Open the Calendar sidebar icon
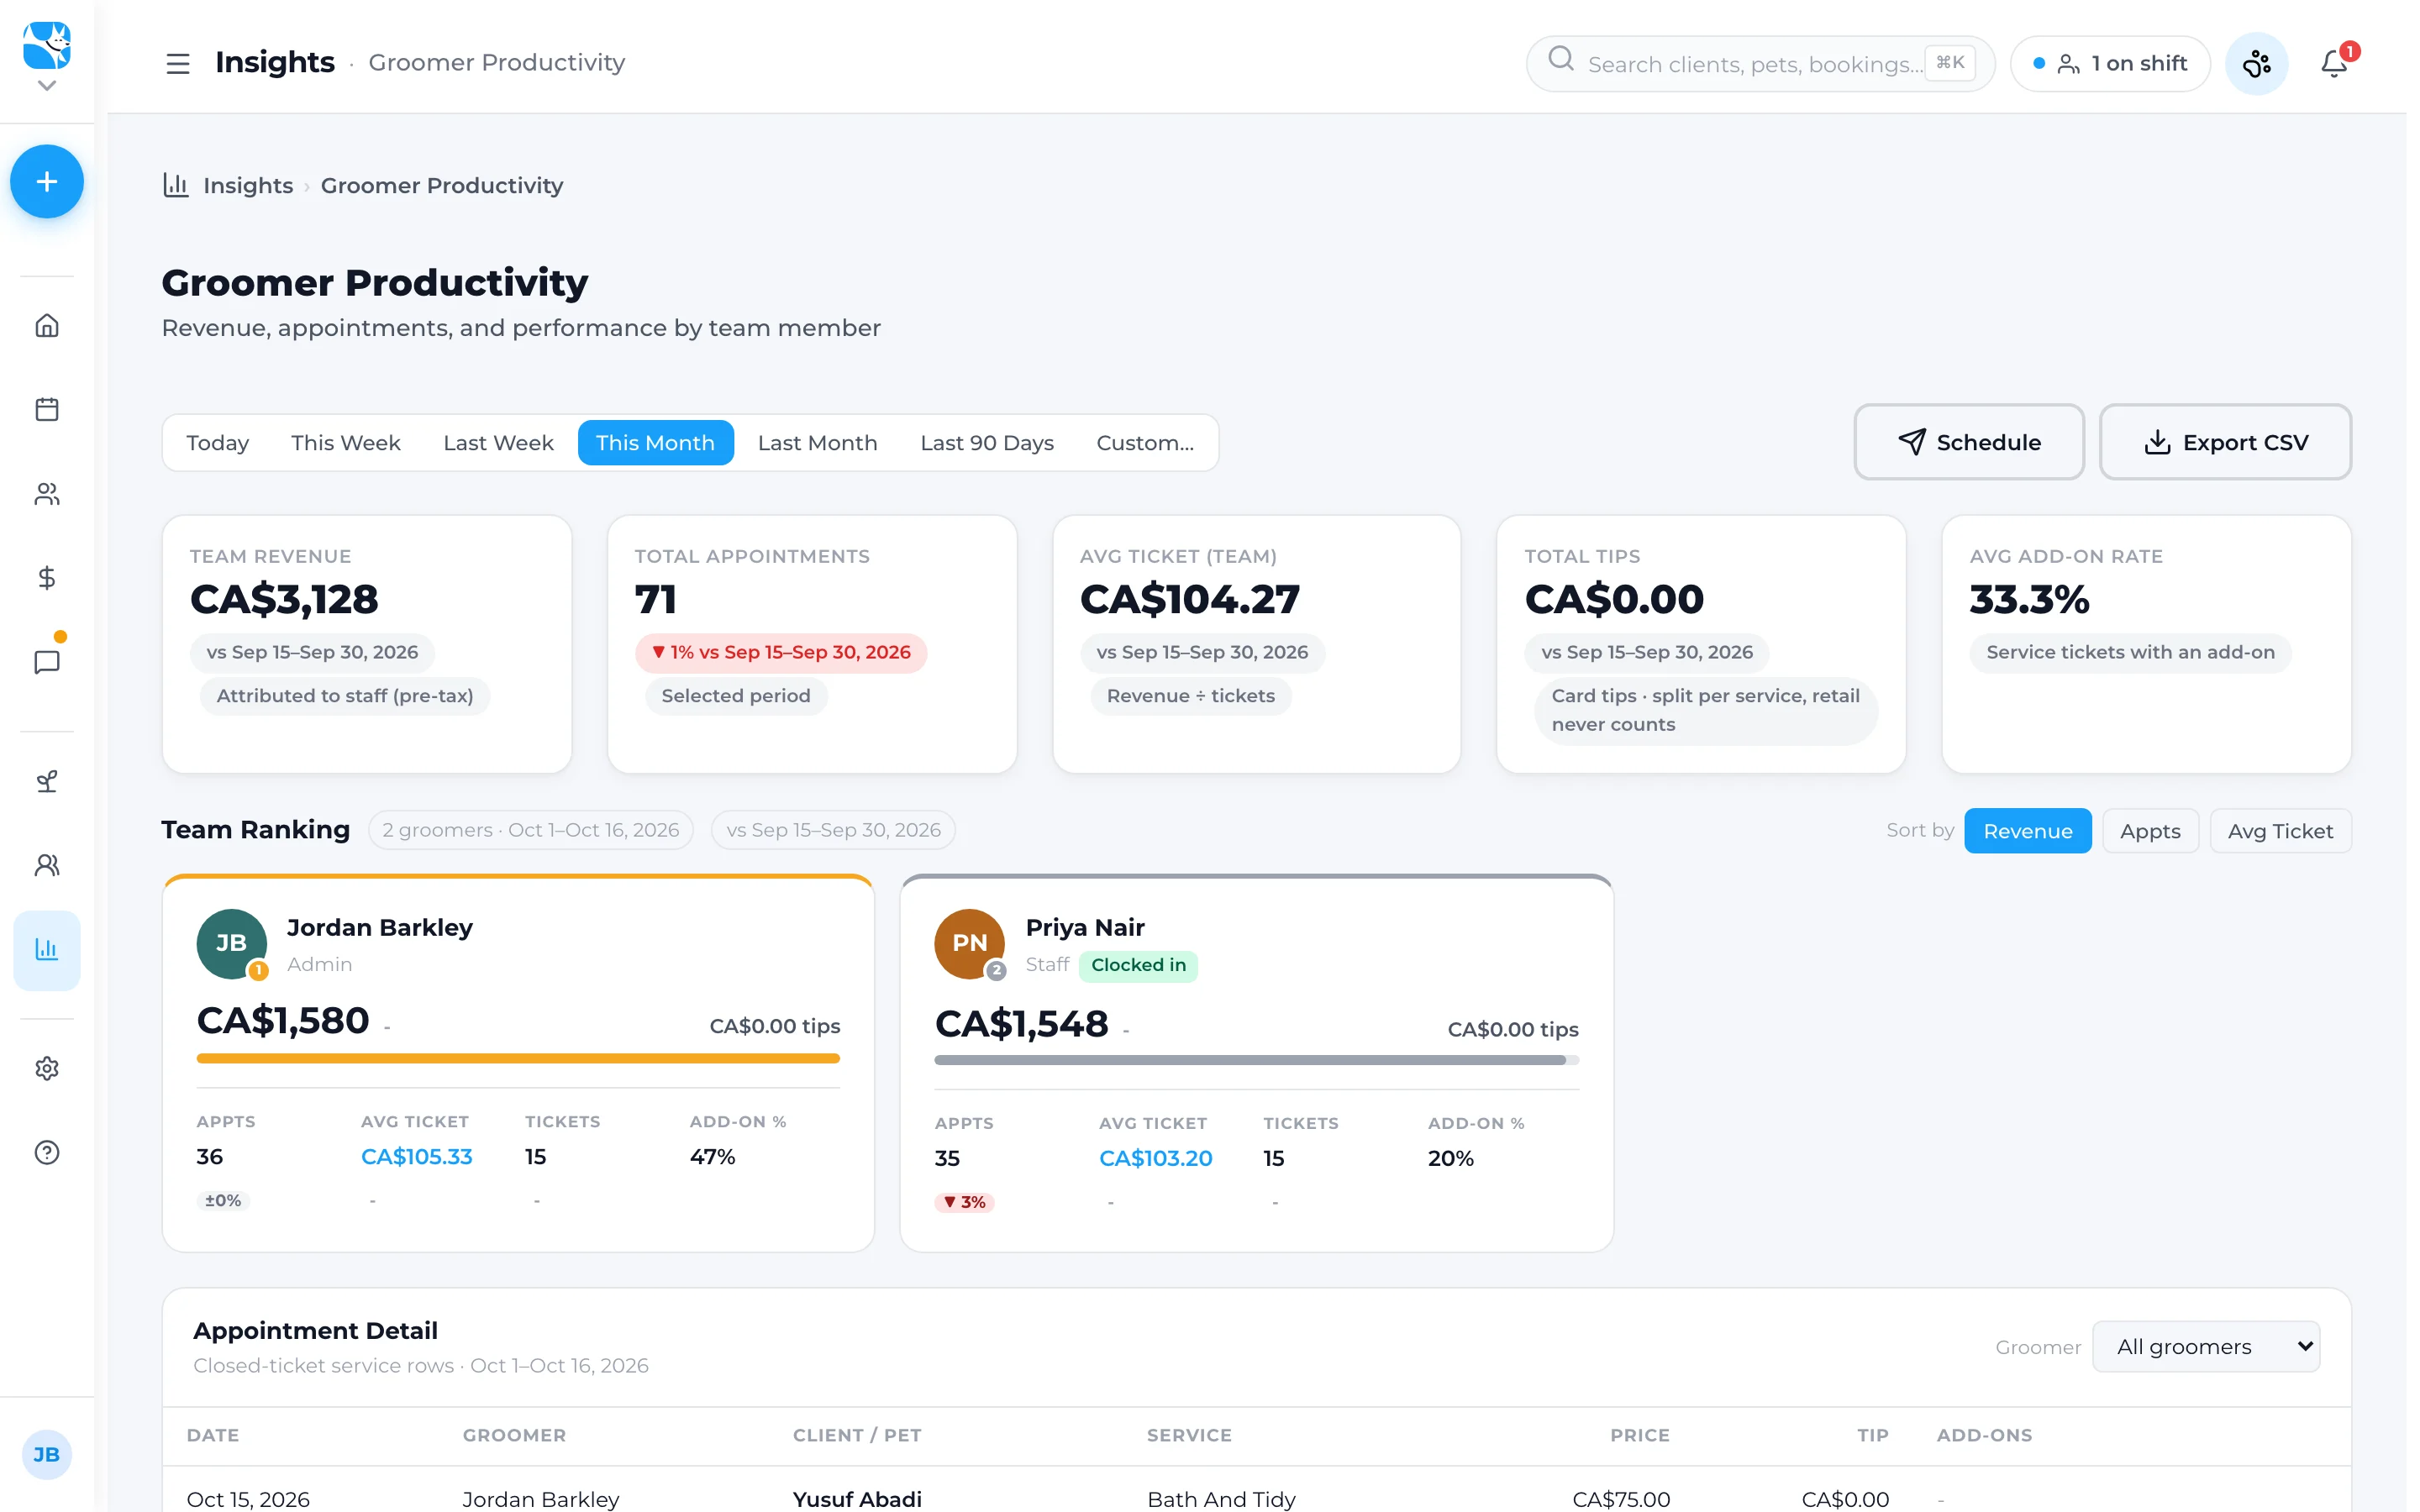This screenshot has height=1512, width=2420. [46, 410]
